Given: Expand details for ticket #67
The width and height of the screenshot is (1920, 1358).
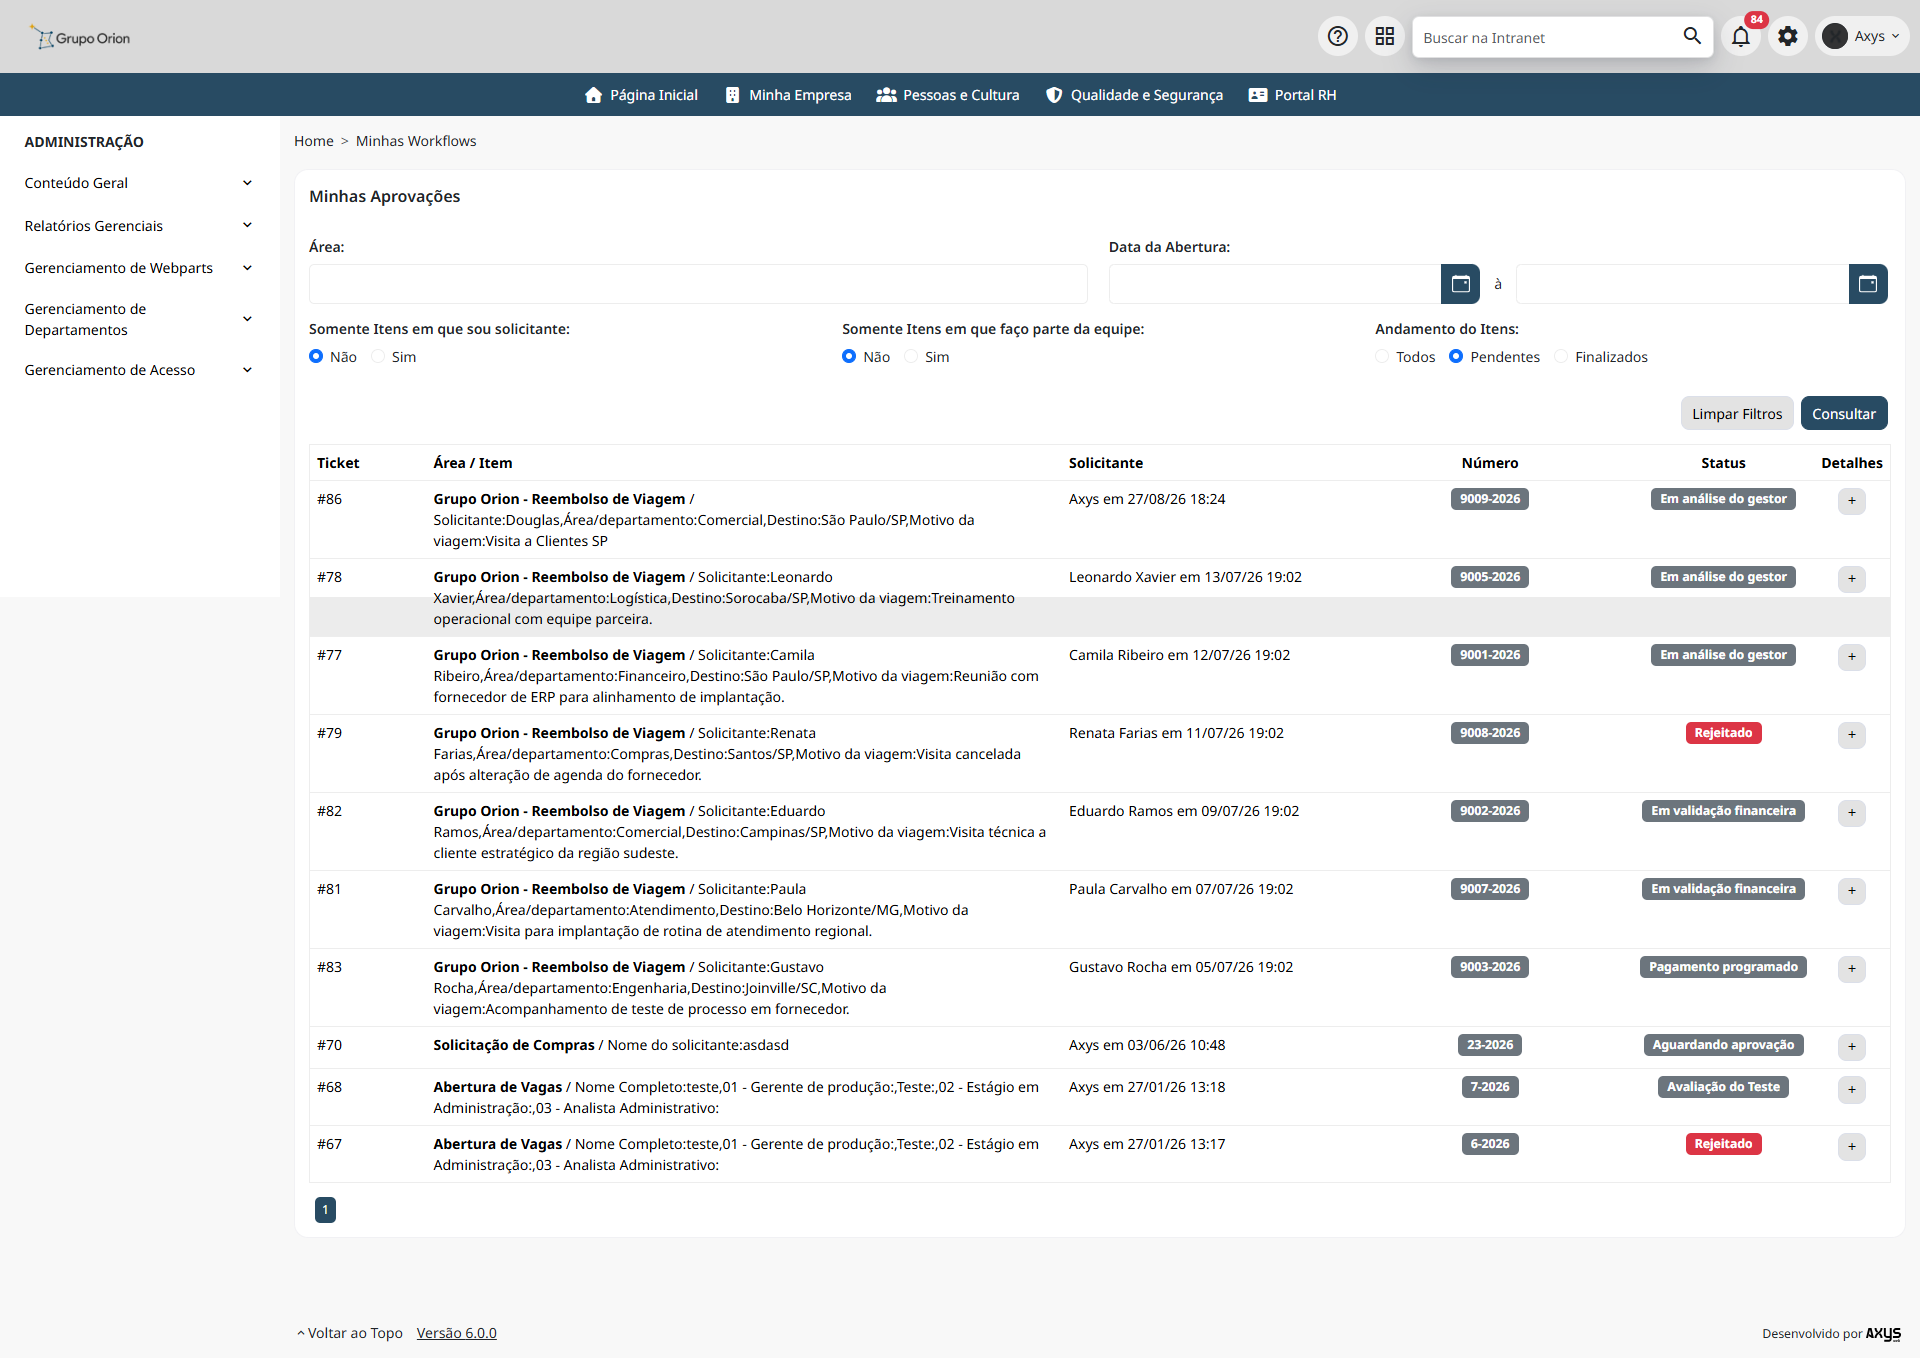Looking at the screenshot, I should [1852, 1147].
